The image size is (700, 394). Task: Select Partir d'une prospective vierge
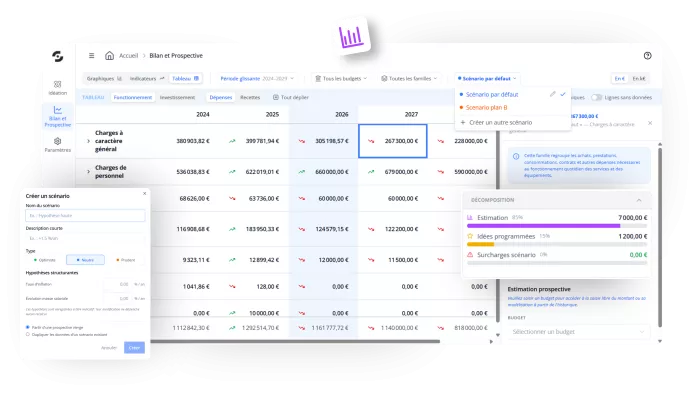(x=28, y=327)
